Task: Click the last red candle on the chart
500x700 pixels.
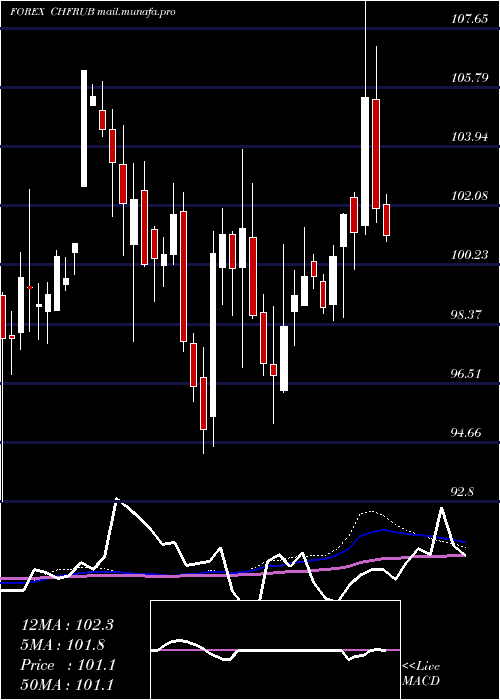Action: [x=386, y=220]
